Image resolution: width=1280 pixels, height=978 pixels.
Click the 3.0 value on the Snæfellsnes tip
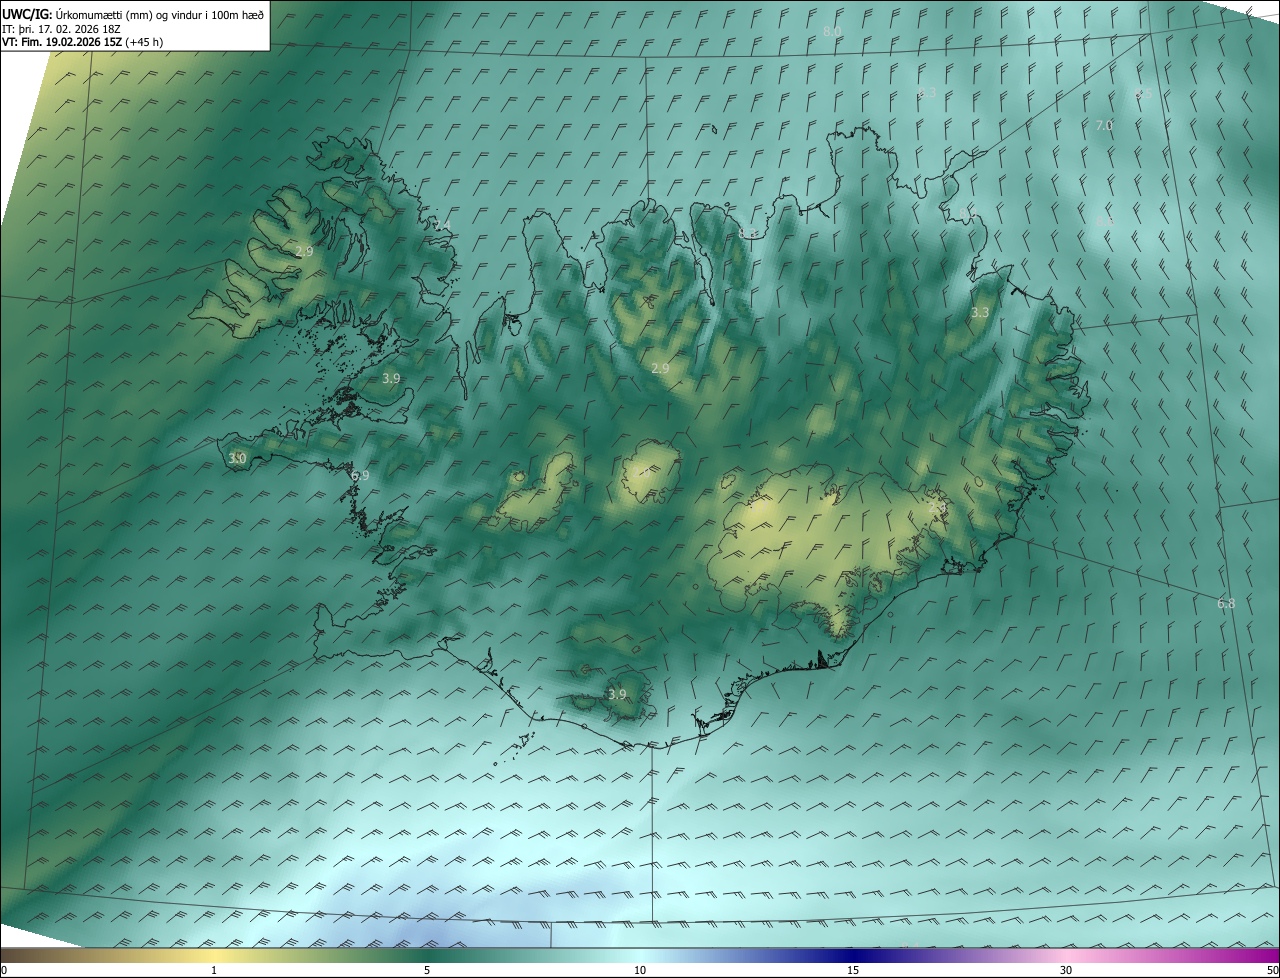[x=237, y=458]
